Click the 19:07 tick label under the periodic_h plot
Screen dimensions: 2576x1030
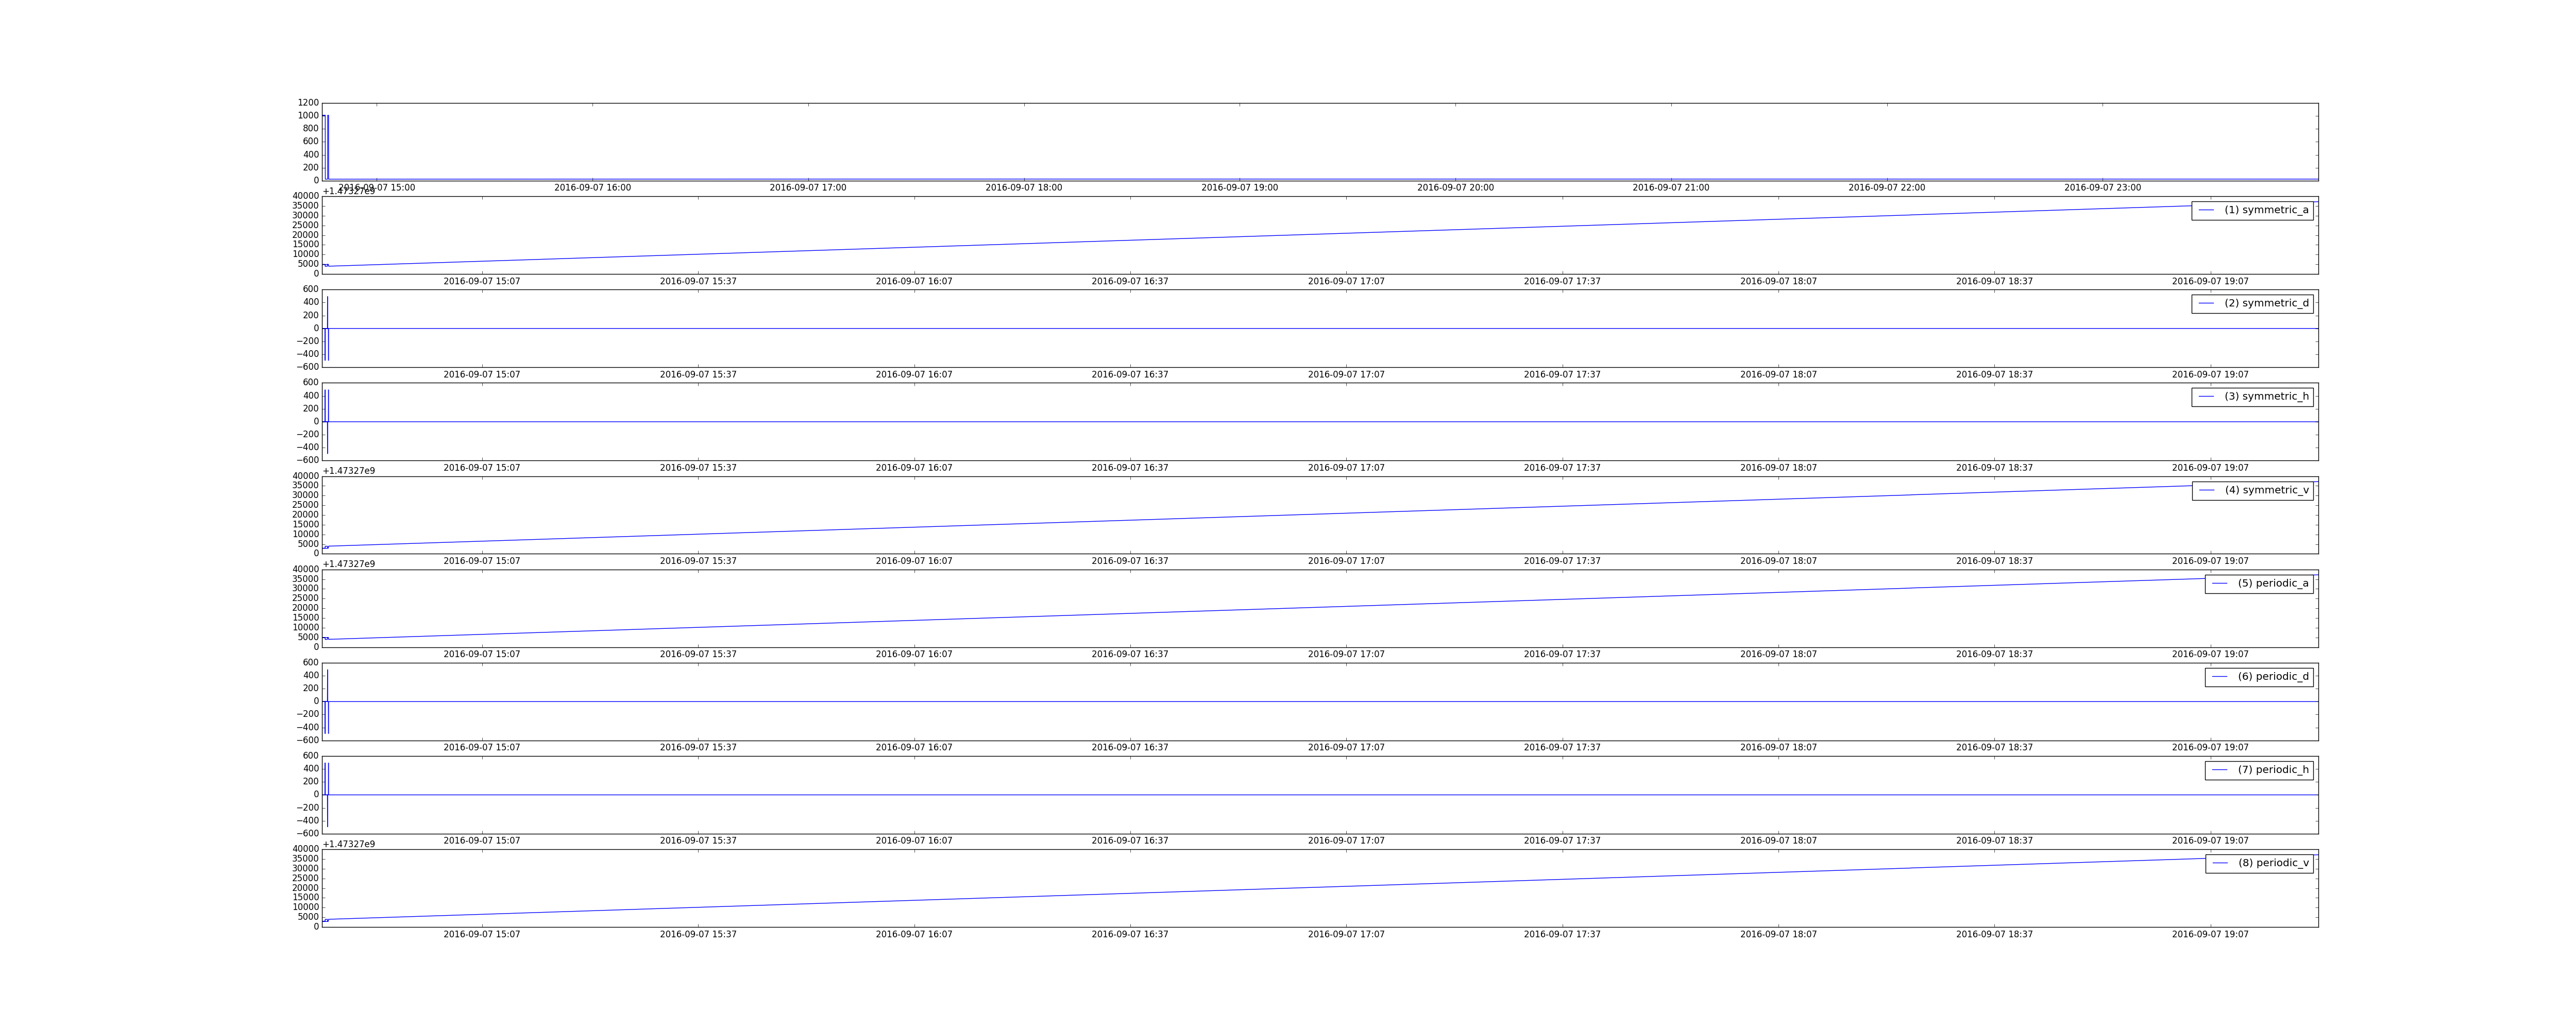(x=2210, y=841)
